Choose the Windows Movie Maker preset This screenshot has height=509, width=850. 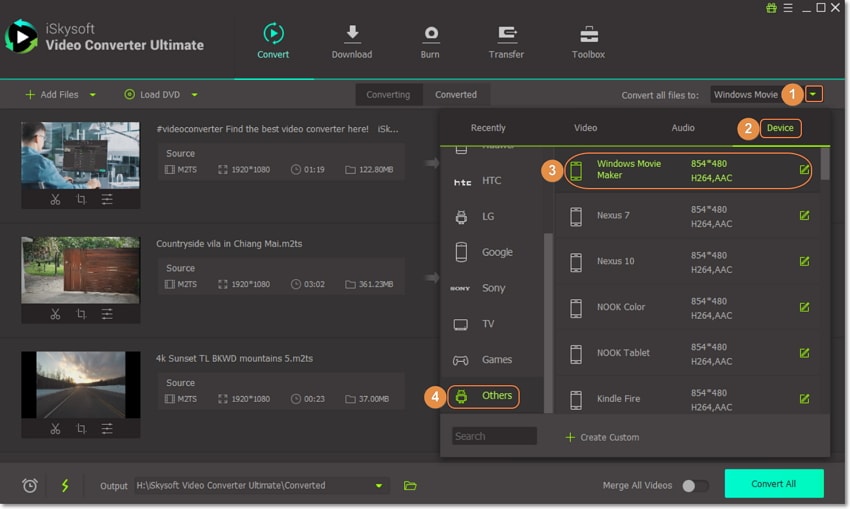pos(687,170)
